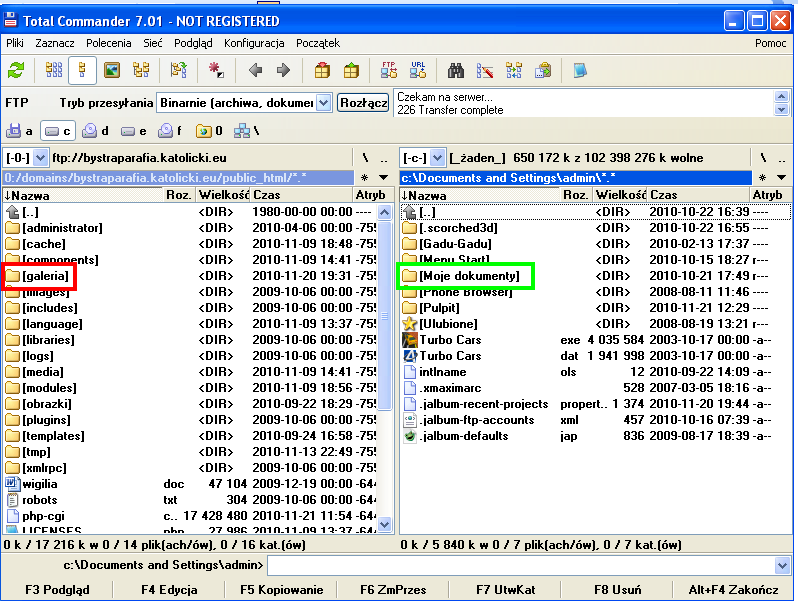This screenshot has width=798, height=601.
Task: Open the left panel drive dropdown
Action: [40, 158]
